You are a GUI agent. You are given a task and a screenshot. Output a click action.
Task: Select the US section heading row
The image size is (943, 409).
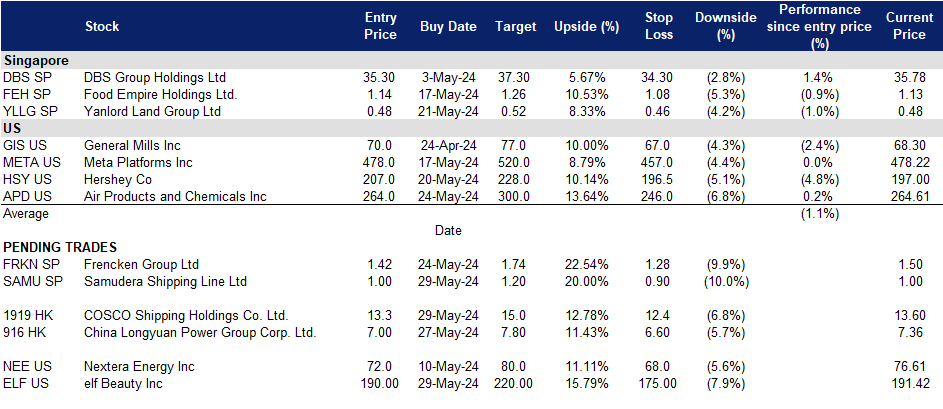13,128
